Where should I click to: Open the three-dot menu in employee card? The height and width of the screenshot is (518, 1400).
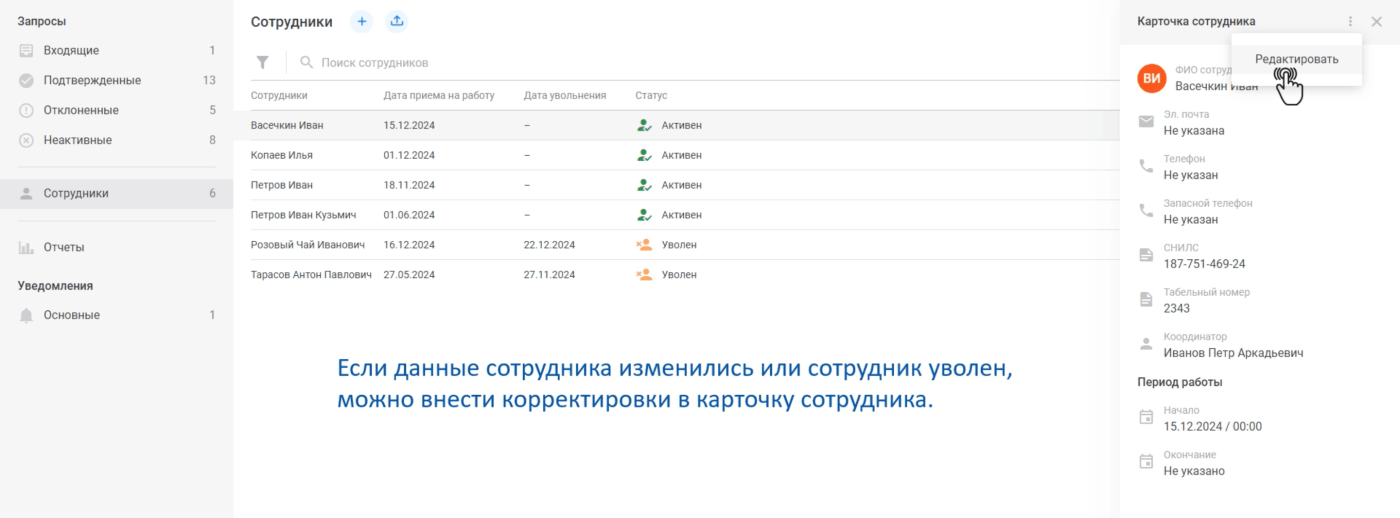click(x=1350, y=21)
